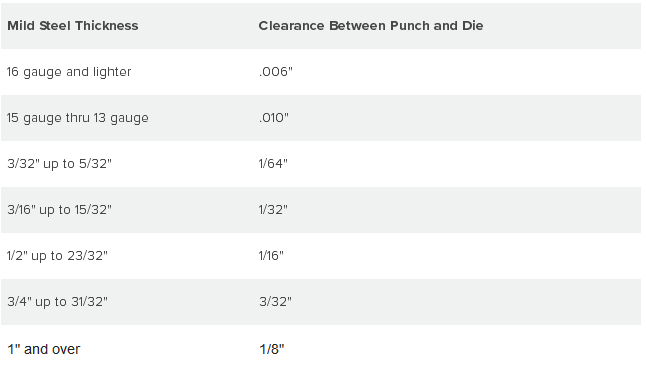Click the 3/4" up to 31/32" cell
646x383 pixels.
(x=57, y=302)
